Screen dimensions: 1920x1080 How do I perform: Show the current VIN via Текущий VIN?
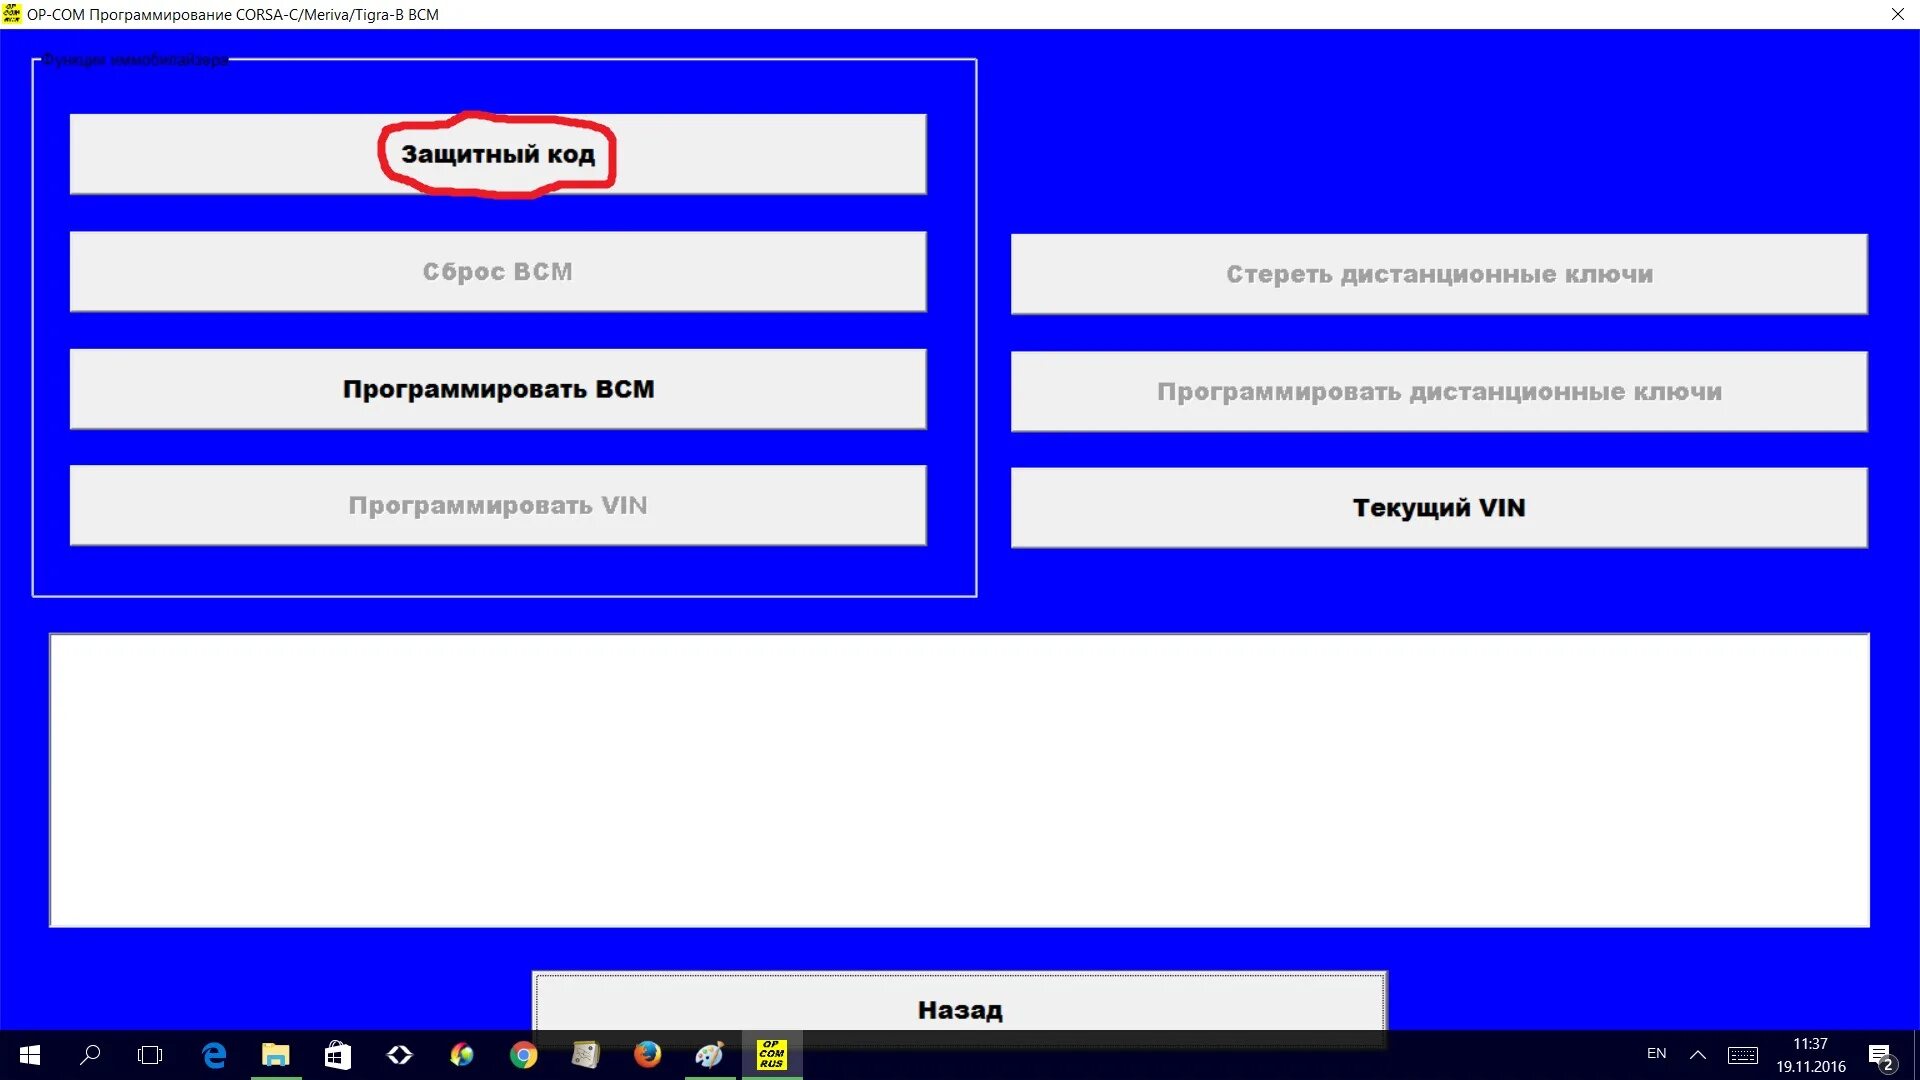coord(1439,508)
